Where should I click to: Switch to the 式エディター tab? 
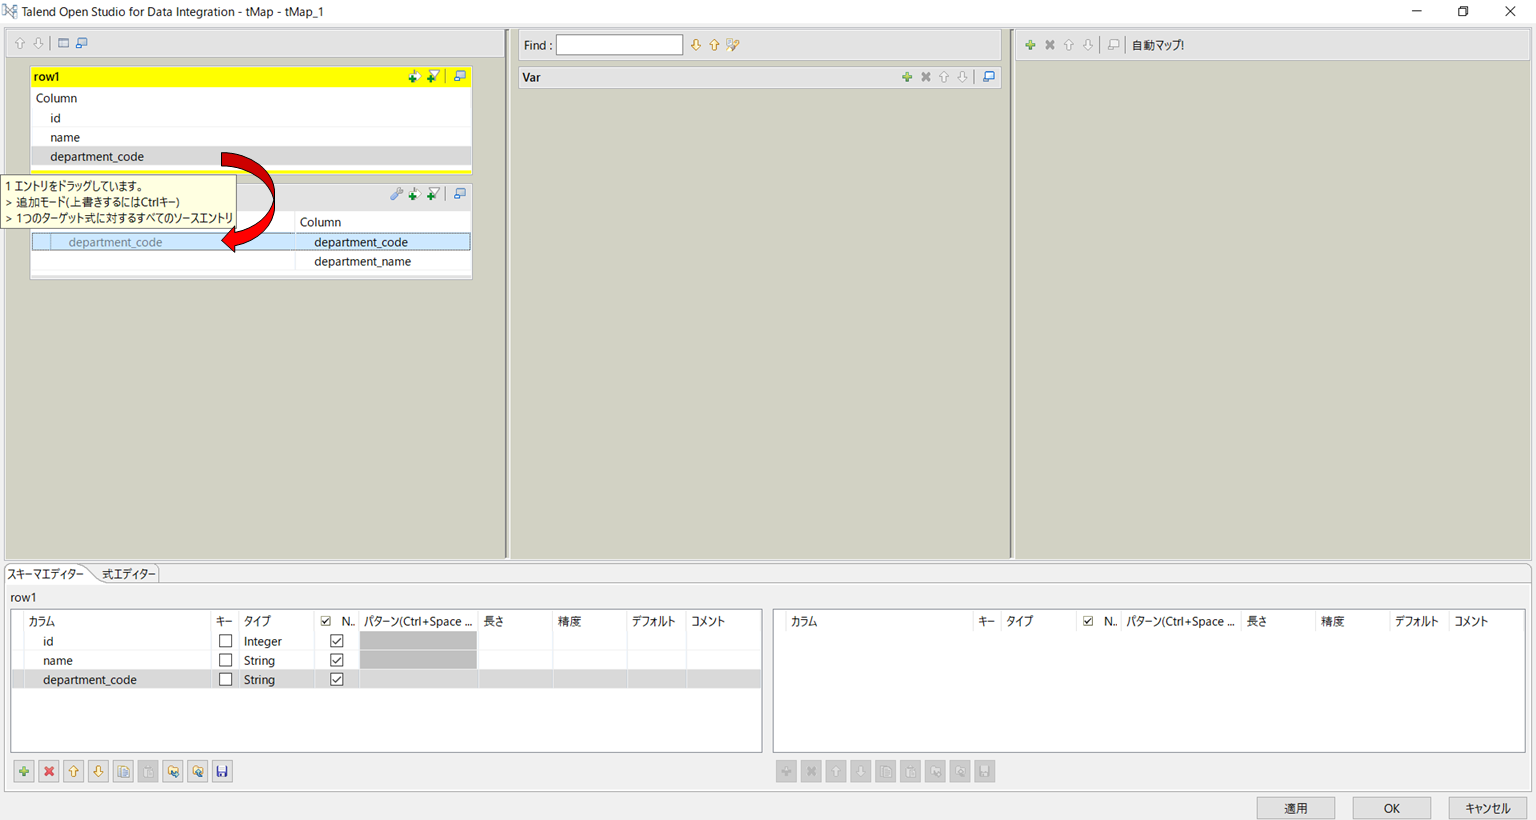click(x=128, y=573)
